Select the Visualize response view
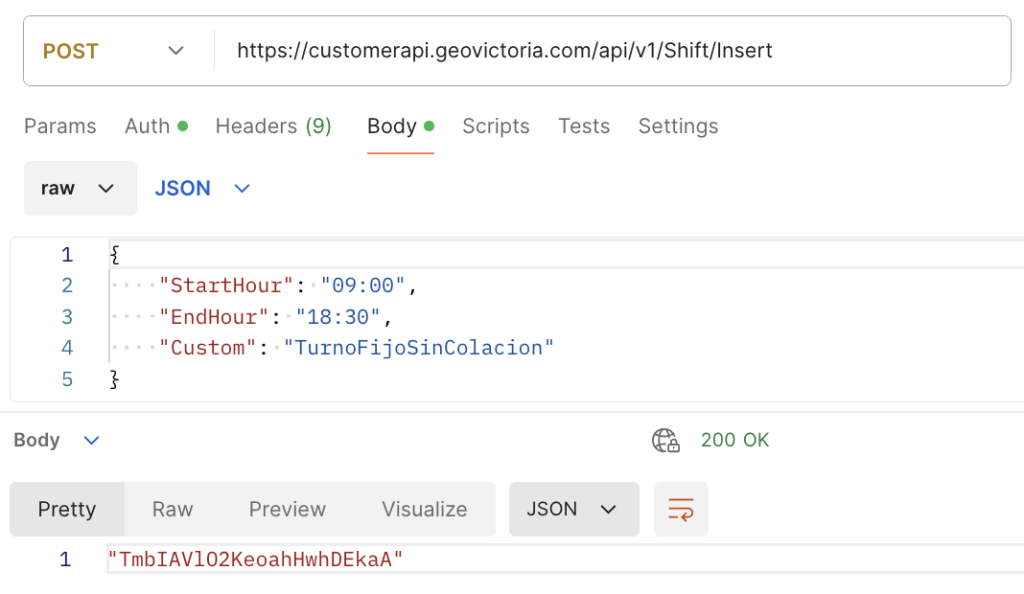 pos(424,509)
